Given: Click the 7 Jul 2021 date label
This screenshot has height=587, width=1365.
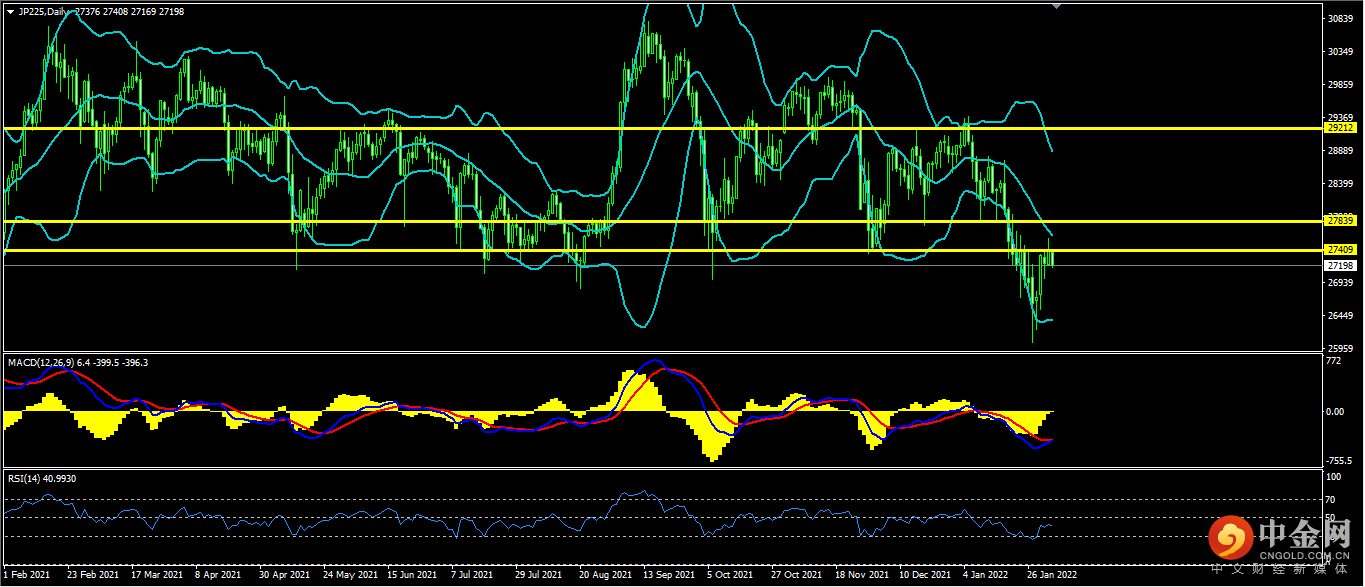Looking at the screenshot, I should point(471,576).
